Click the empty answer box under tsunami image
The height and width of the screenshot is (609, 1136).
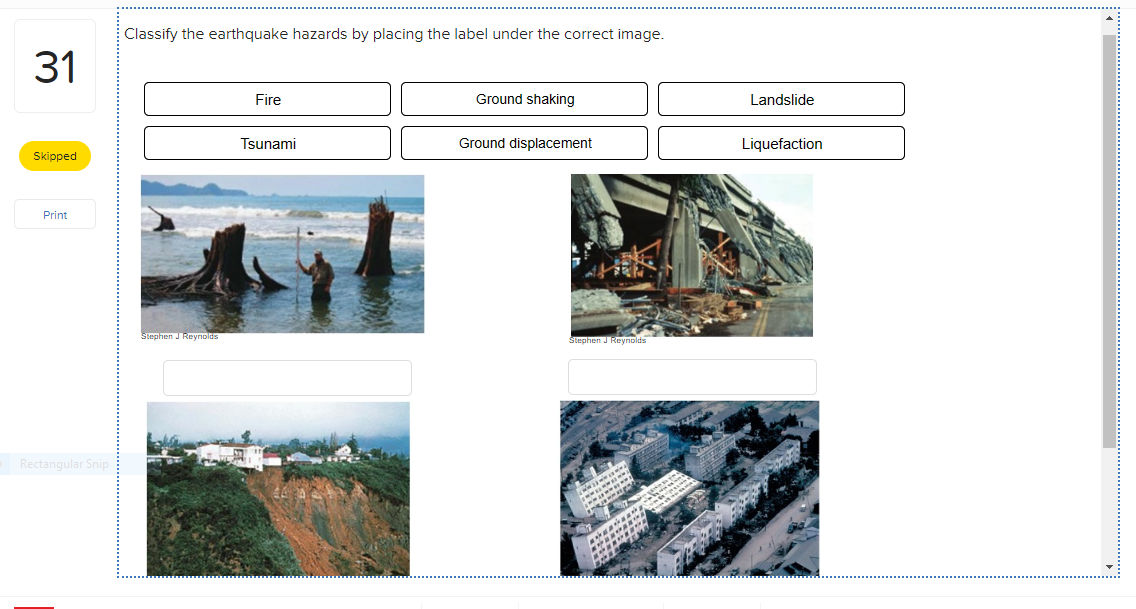pos(287,377)
